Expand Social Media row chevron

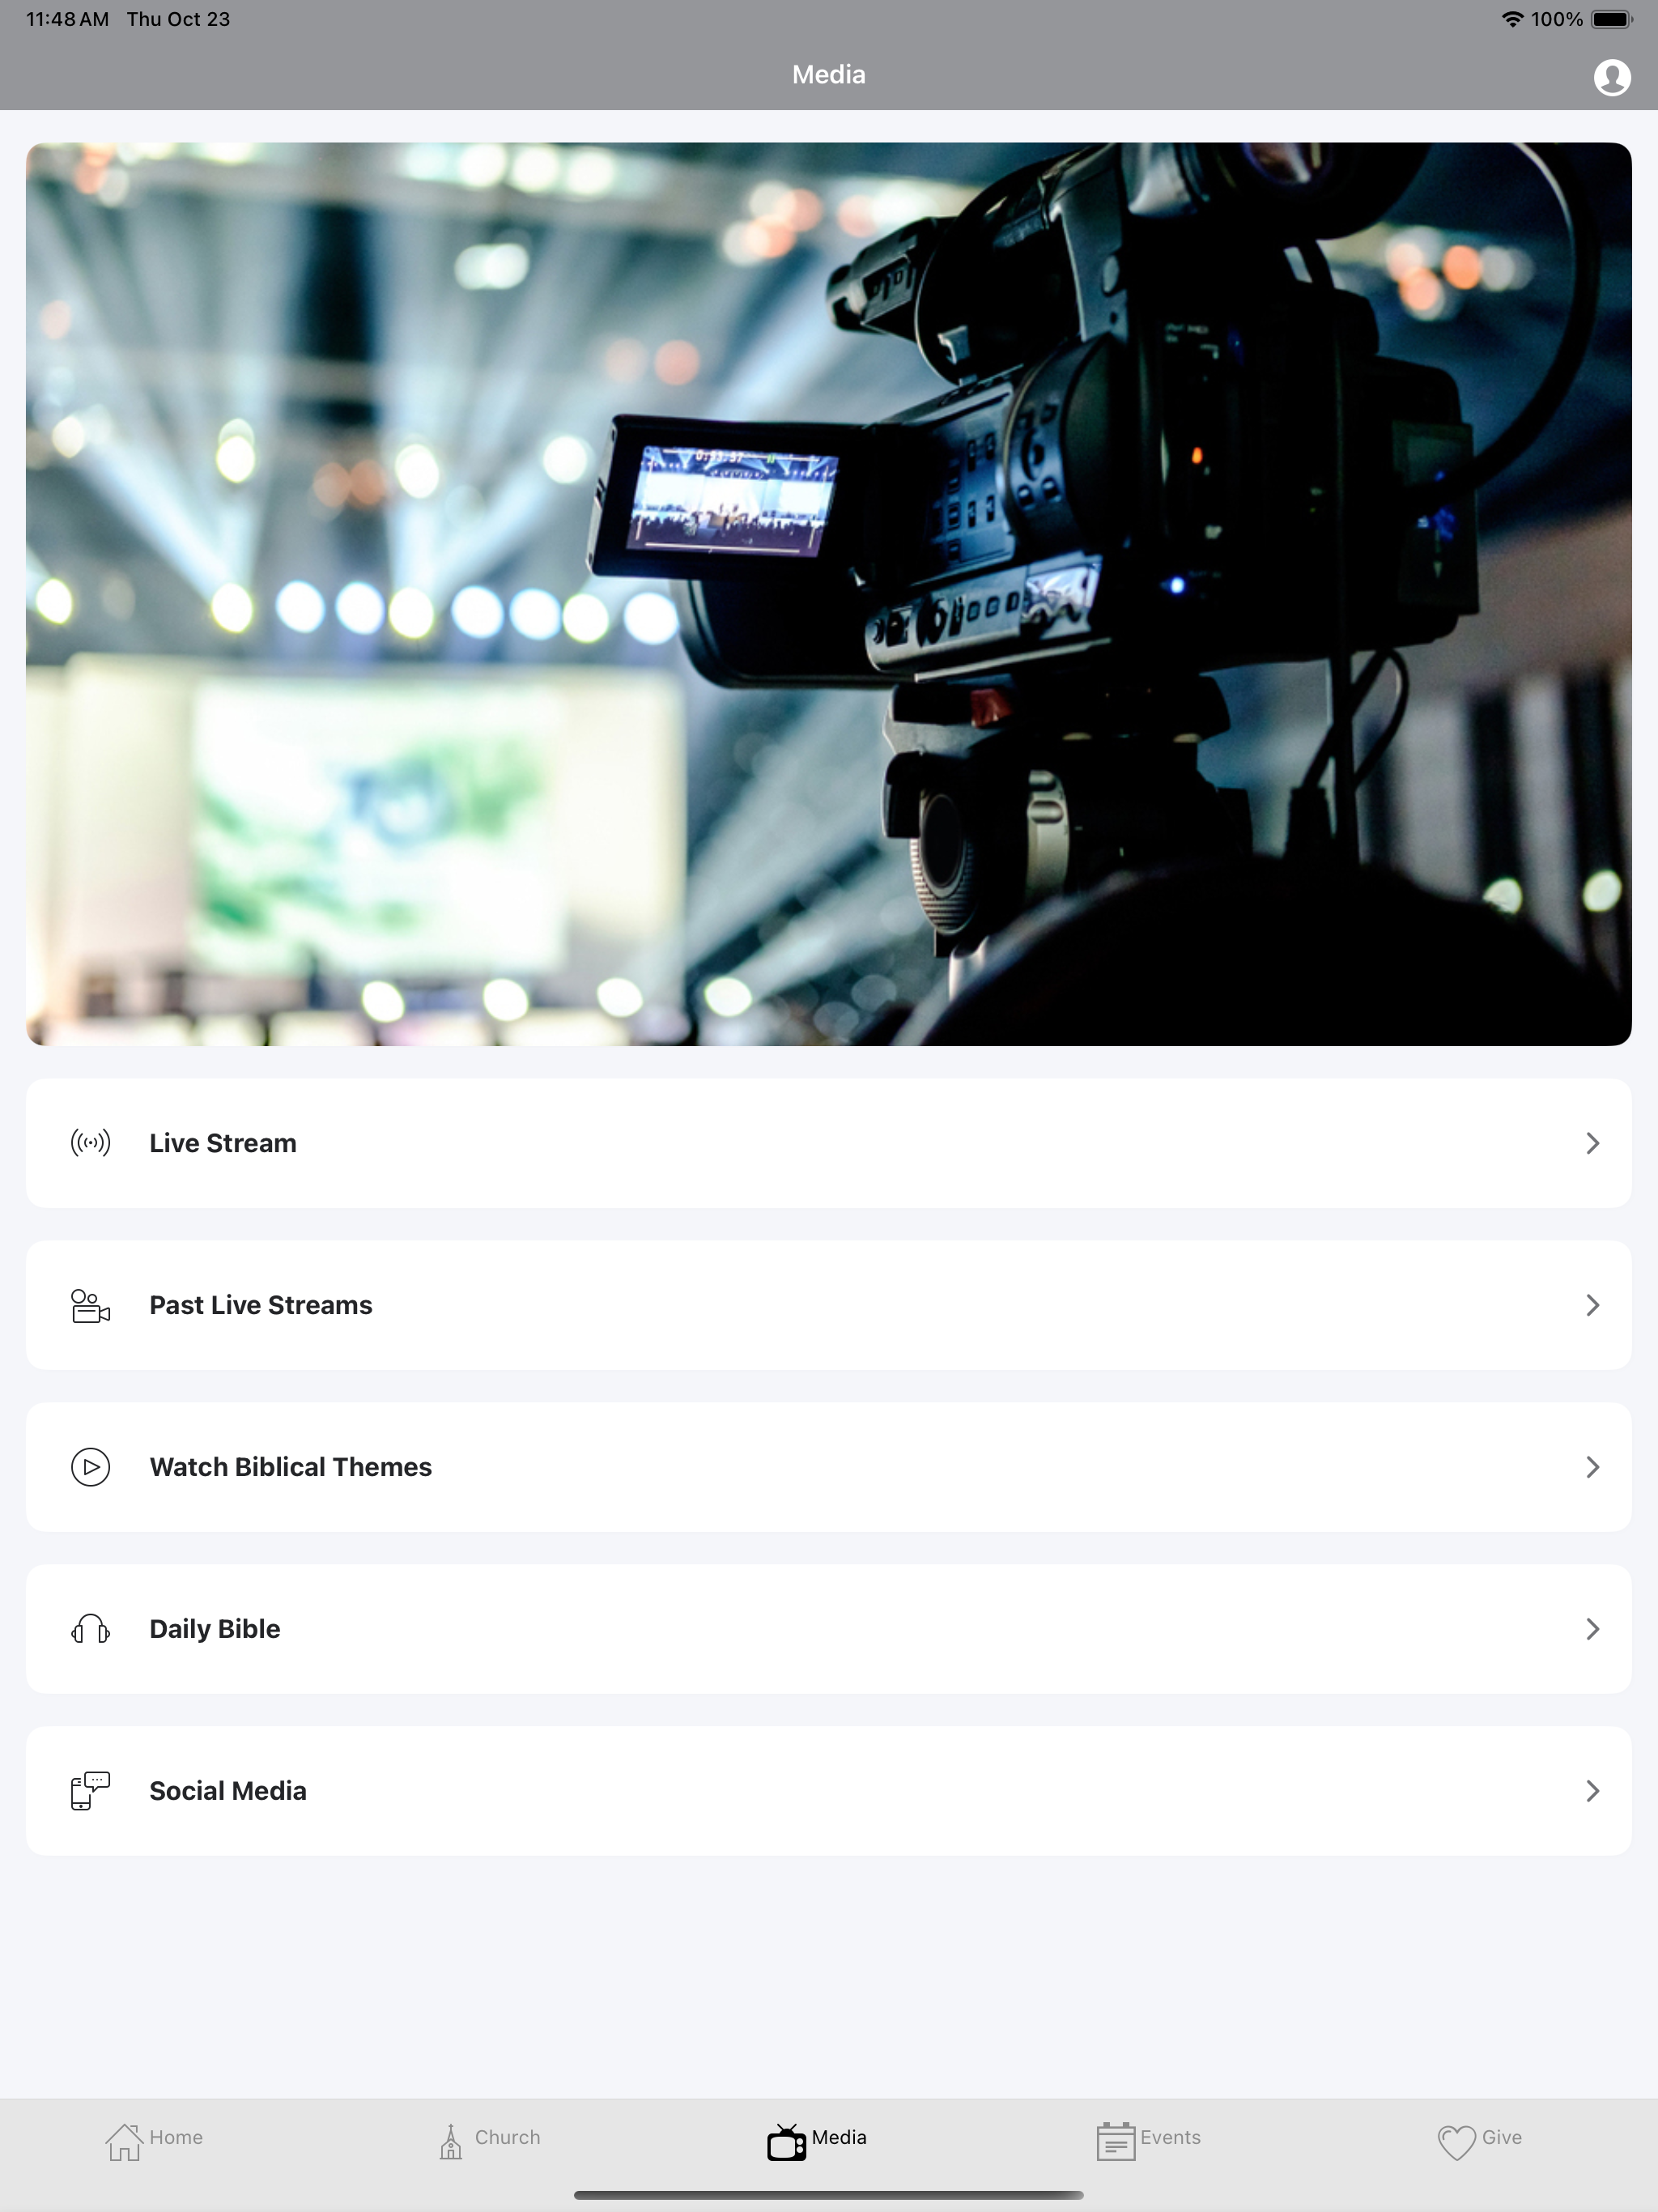pyautogui.click(x=1593, y=1791)
